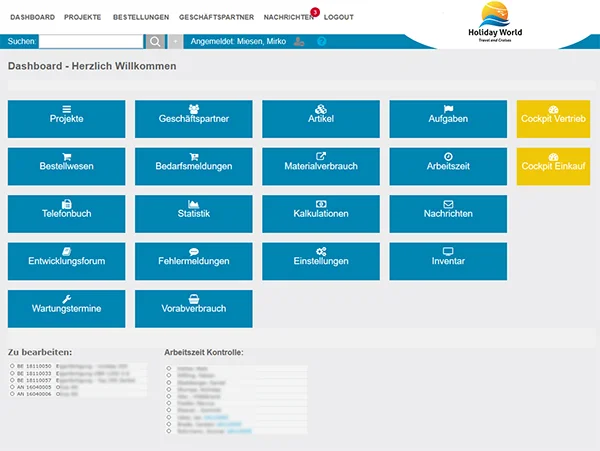Click the magnifier search button
This screenshot has width=600, height=451.
click(155, 41)
